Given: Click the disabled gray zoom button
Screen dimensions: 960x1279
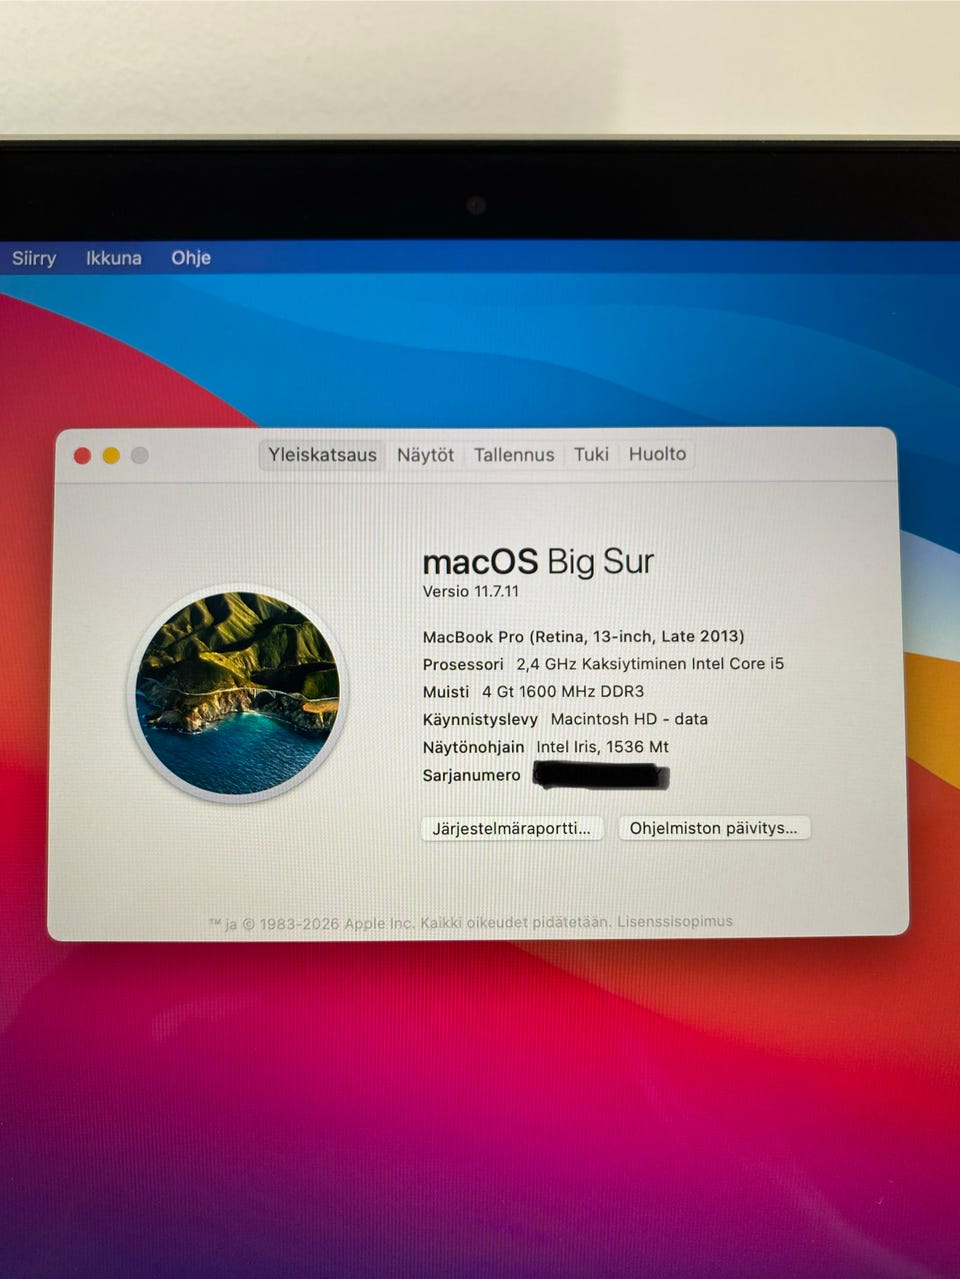Looking at the screenshot, I should pos(140,456).
